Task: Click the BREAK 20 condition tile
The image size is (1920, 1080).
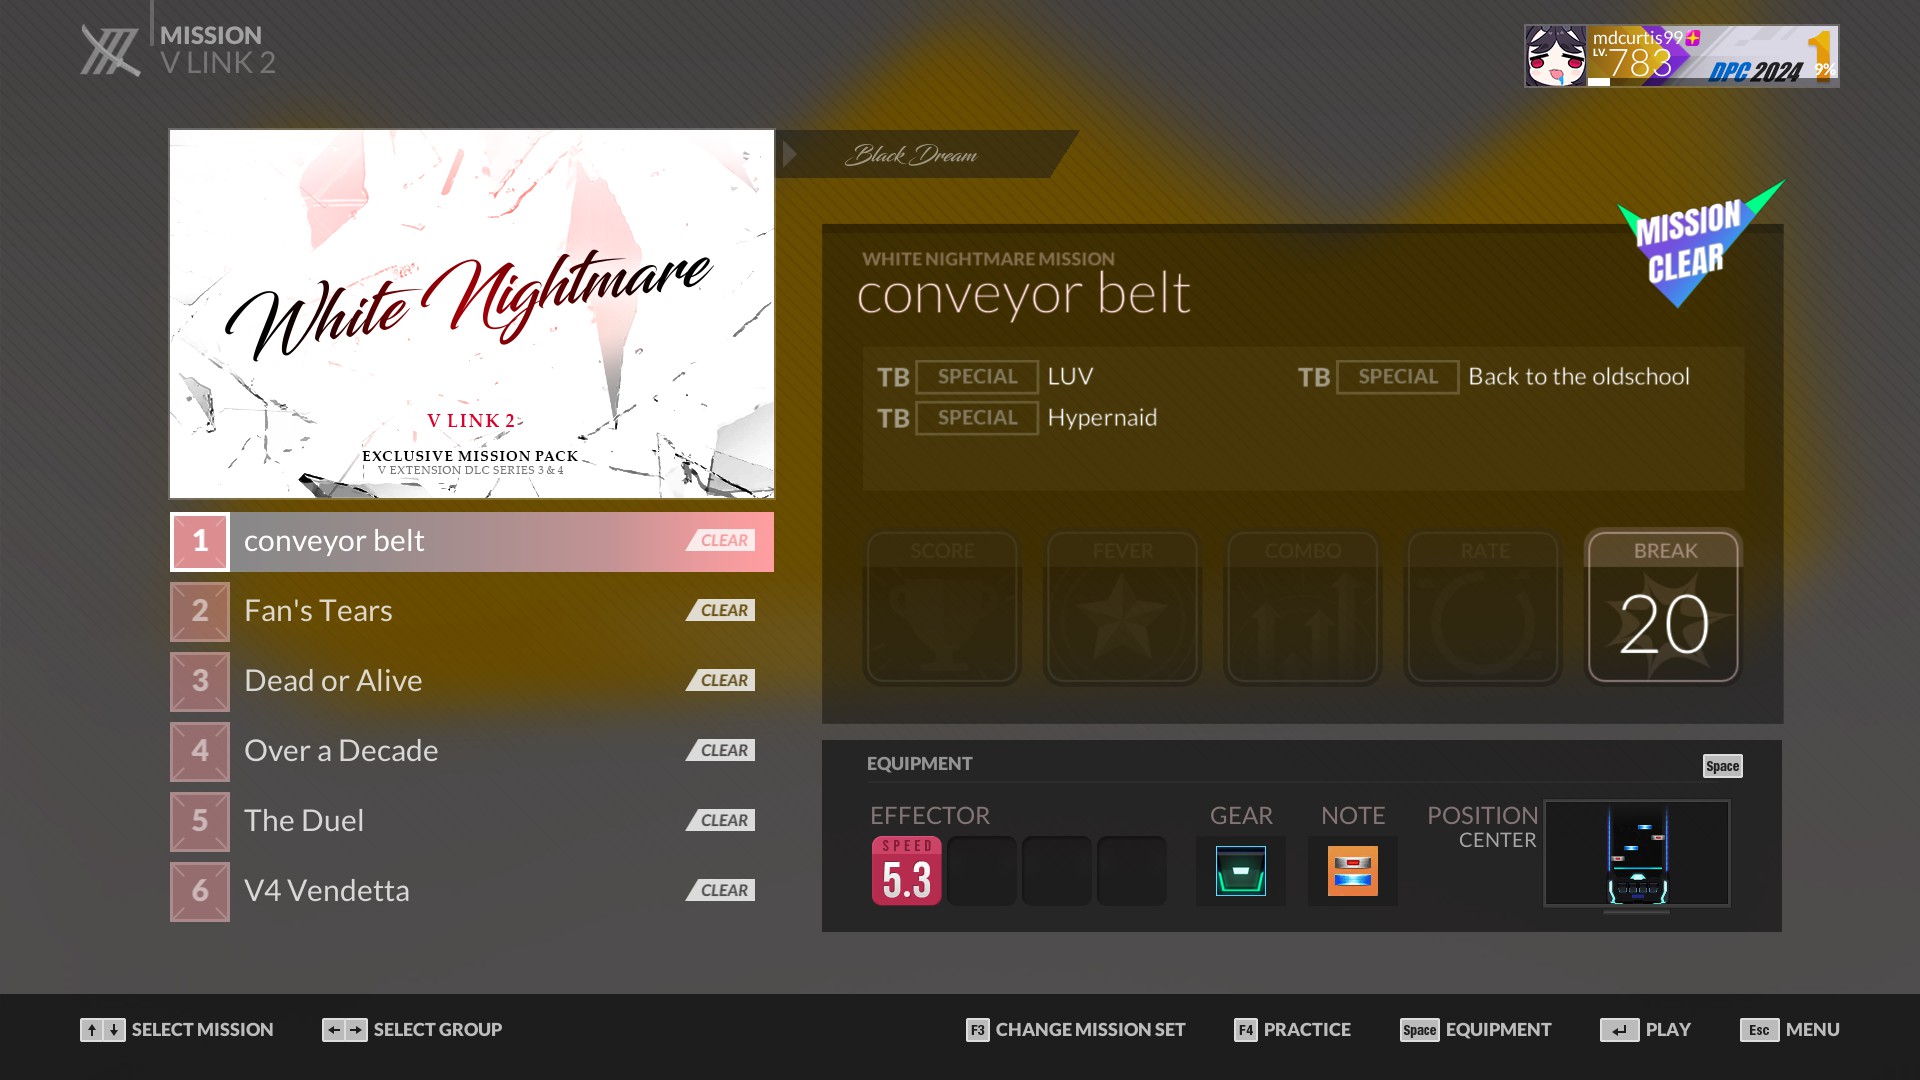Action: pyautogui.click(x=1663, y=607)
